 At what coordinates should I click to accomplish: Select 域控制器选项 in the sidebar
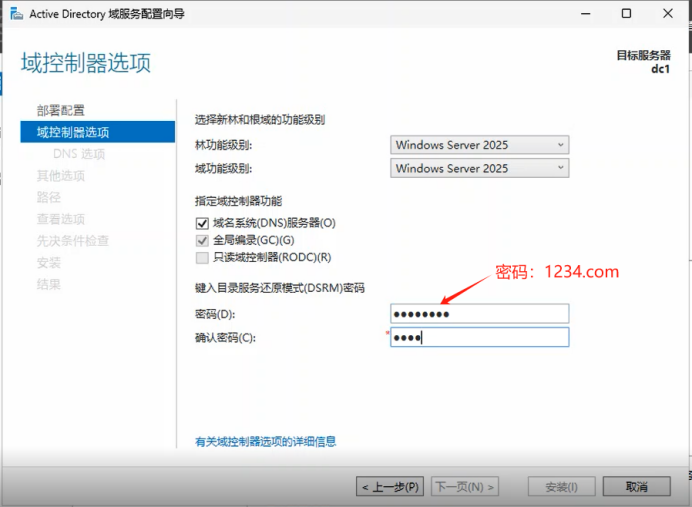98,132
